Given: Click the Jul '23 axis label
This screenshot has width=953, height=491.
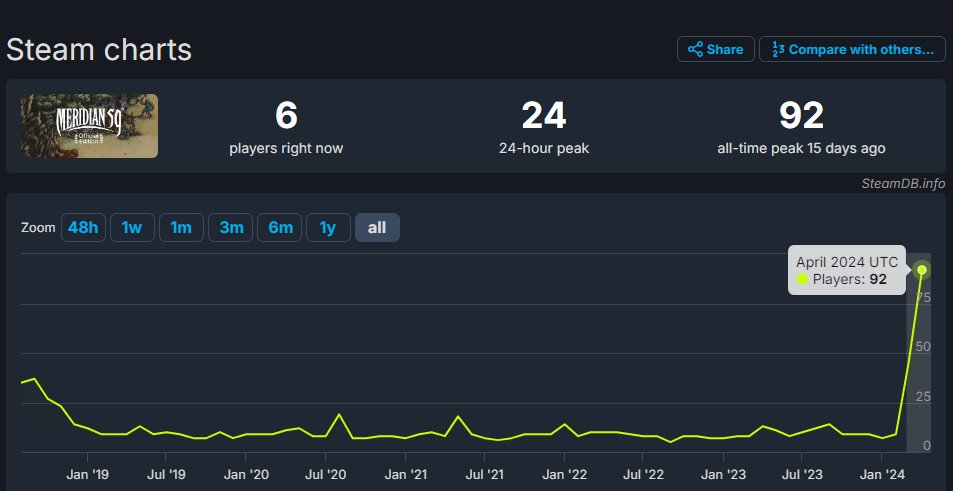Looking at the screenshot, I should pyautogui.click(x=802, y=474).
